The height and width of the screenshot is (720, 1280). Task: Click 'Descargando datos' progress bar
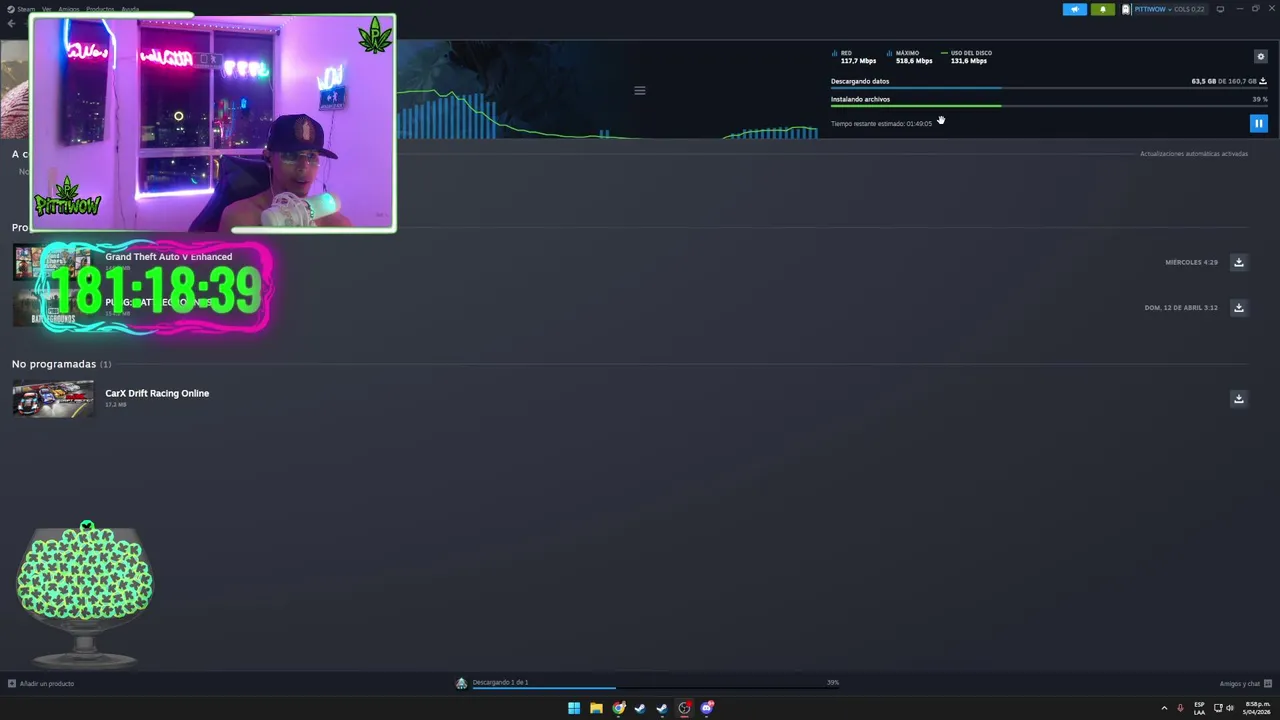point(1049,88)
